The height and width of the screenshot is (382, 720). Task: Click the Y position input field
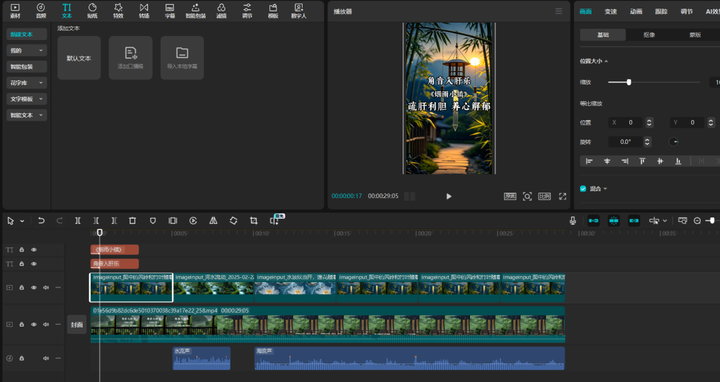click(x=687, y=123)
